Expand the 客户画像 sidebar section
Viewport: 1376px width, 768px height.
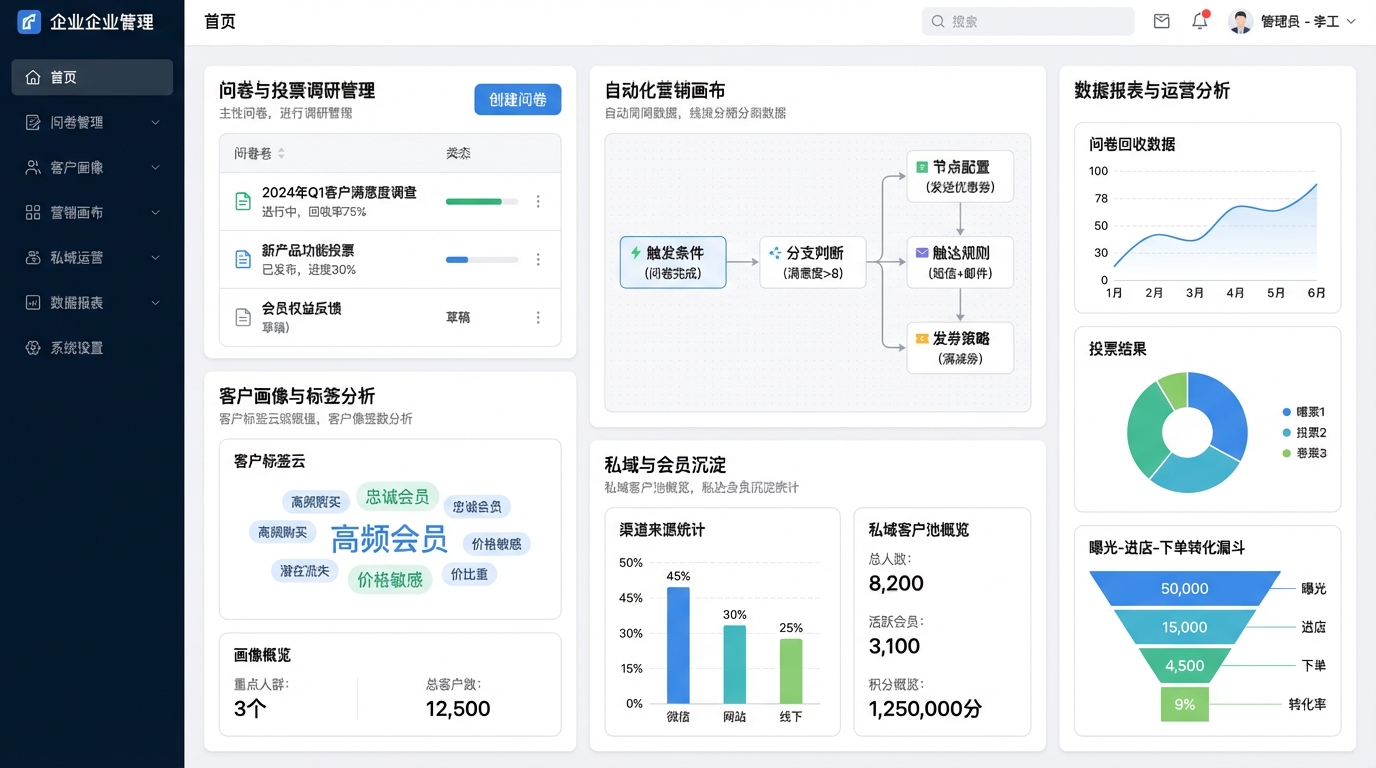pos(155,168)
